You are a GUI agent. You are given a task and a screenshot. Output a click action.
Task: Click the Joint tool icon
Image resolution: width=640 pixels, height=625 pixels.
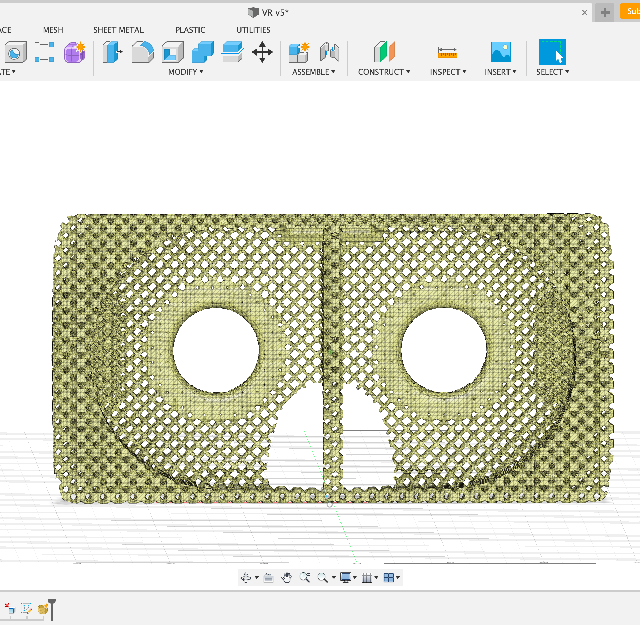click(x=329, y=53)
